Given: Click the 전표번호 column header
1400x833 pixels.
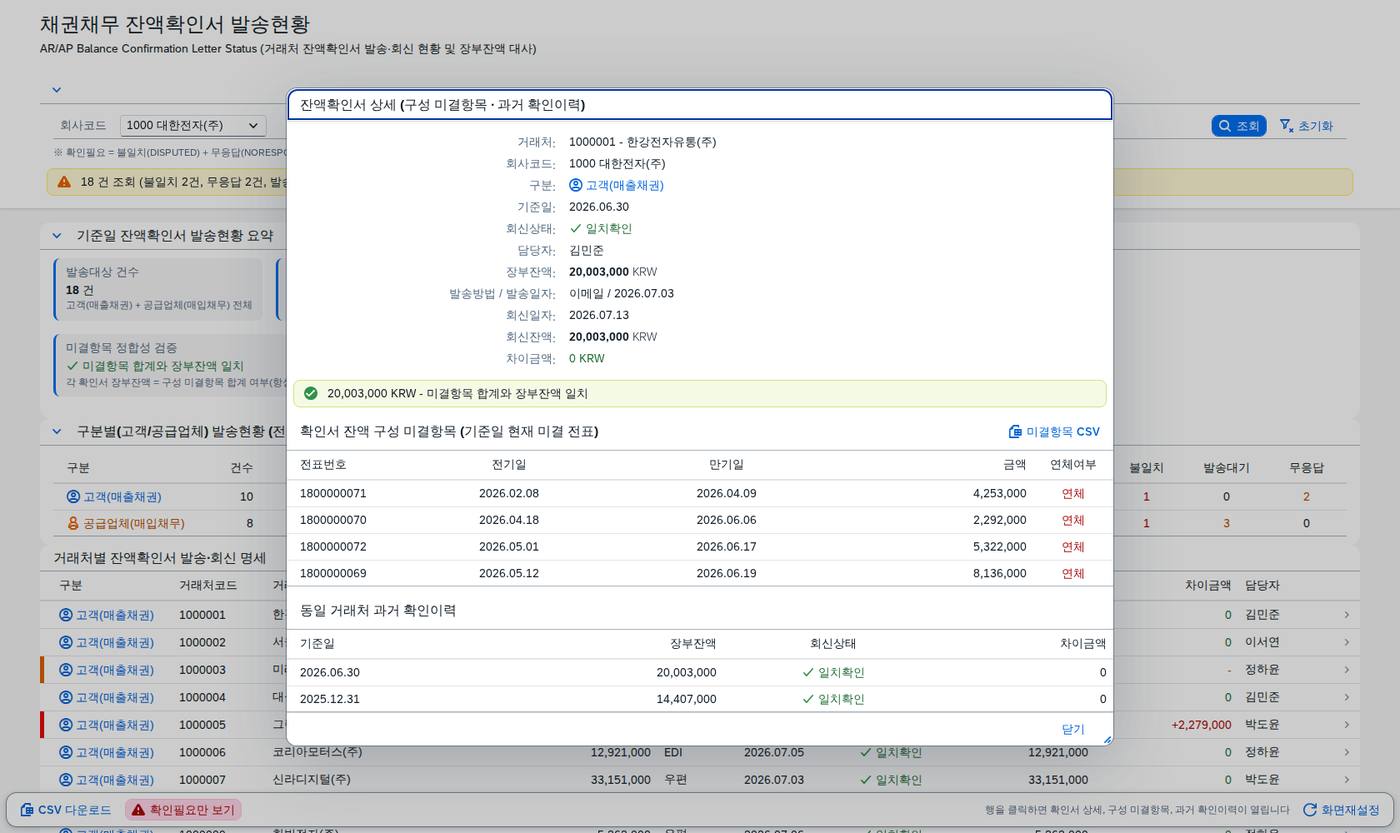Looking at the screenshot, I should [323, 465].
